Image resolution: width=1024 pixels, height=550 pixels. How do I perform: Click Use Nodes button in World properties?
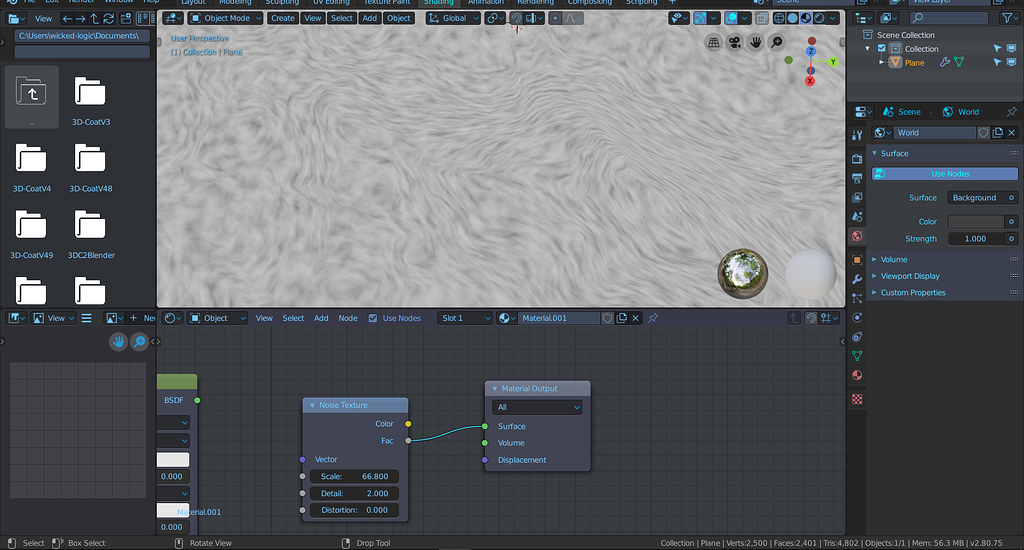[x=945, y=174]
